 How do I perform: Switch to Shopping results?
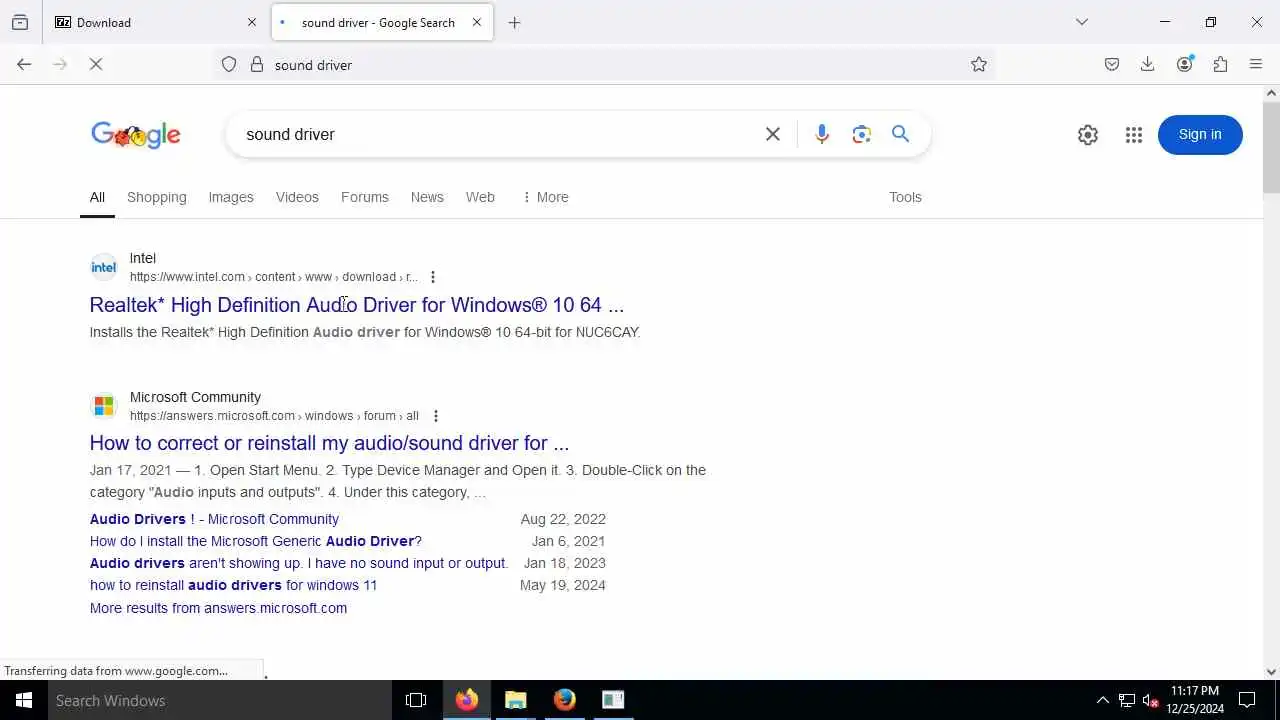click(x=157, y=197)
